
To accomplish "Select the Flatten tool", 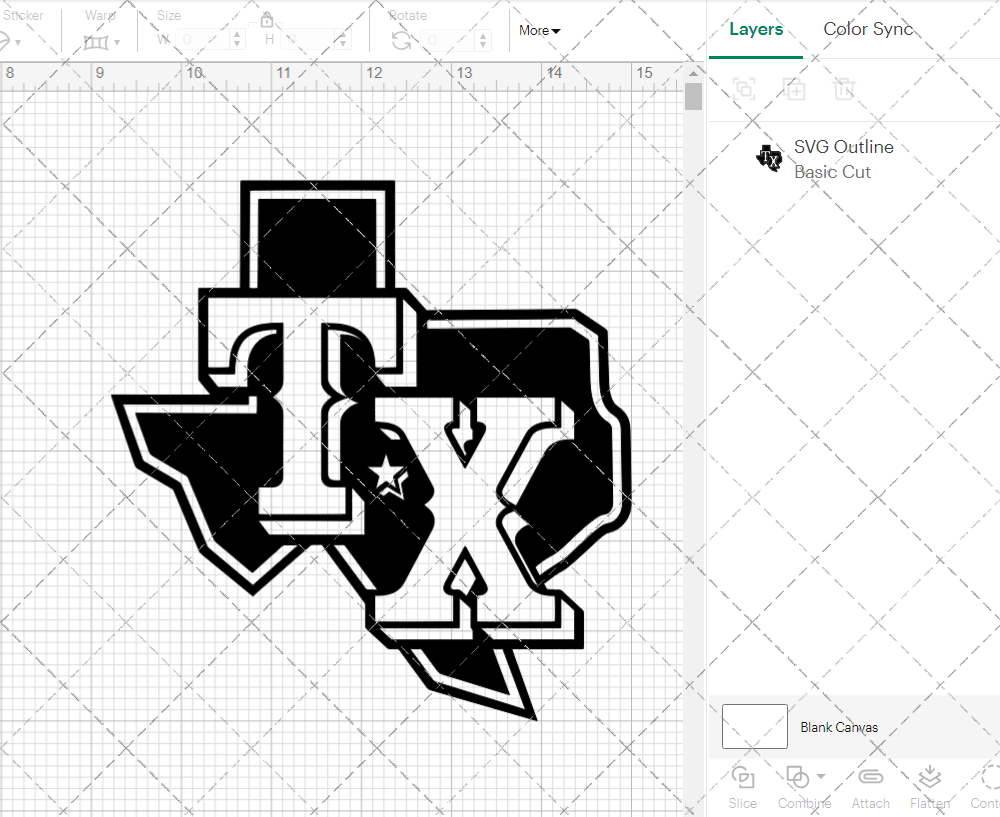I will coord(930,785).
